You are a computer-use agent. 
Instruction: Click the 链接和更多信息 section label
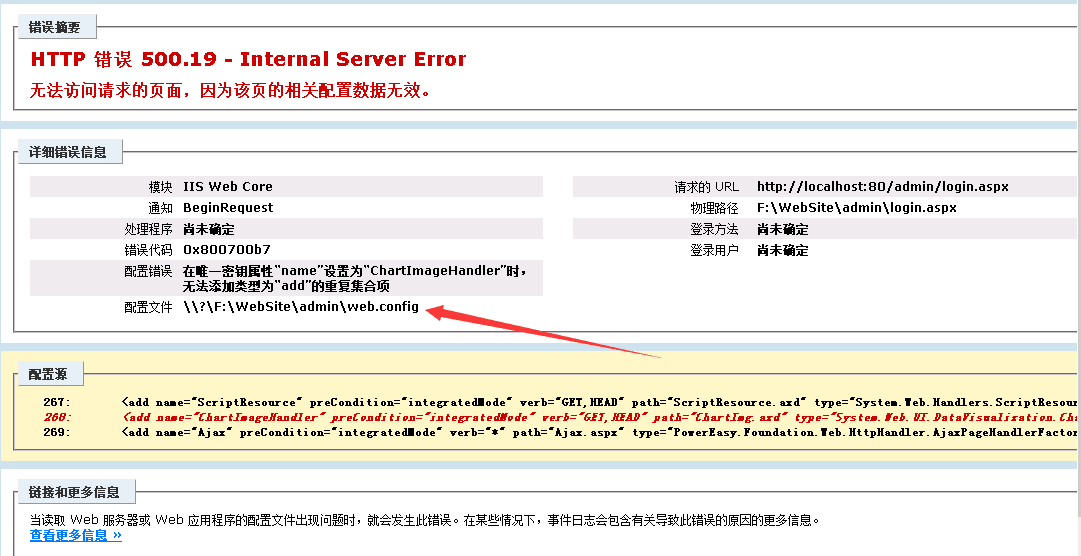pos(74,492)
